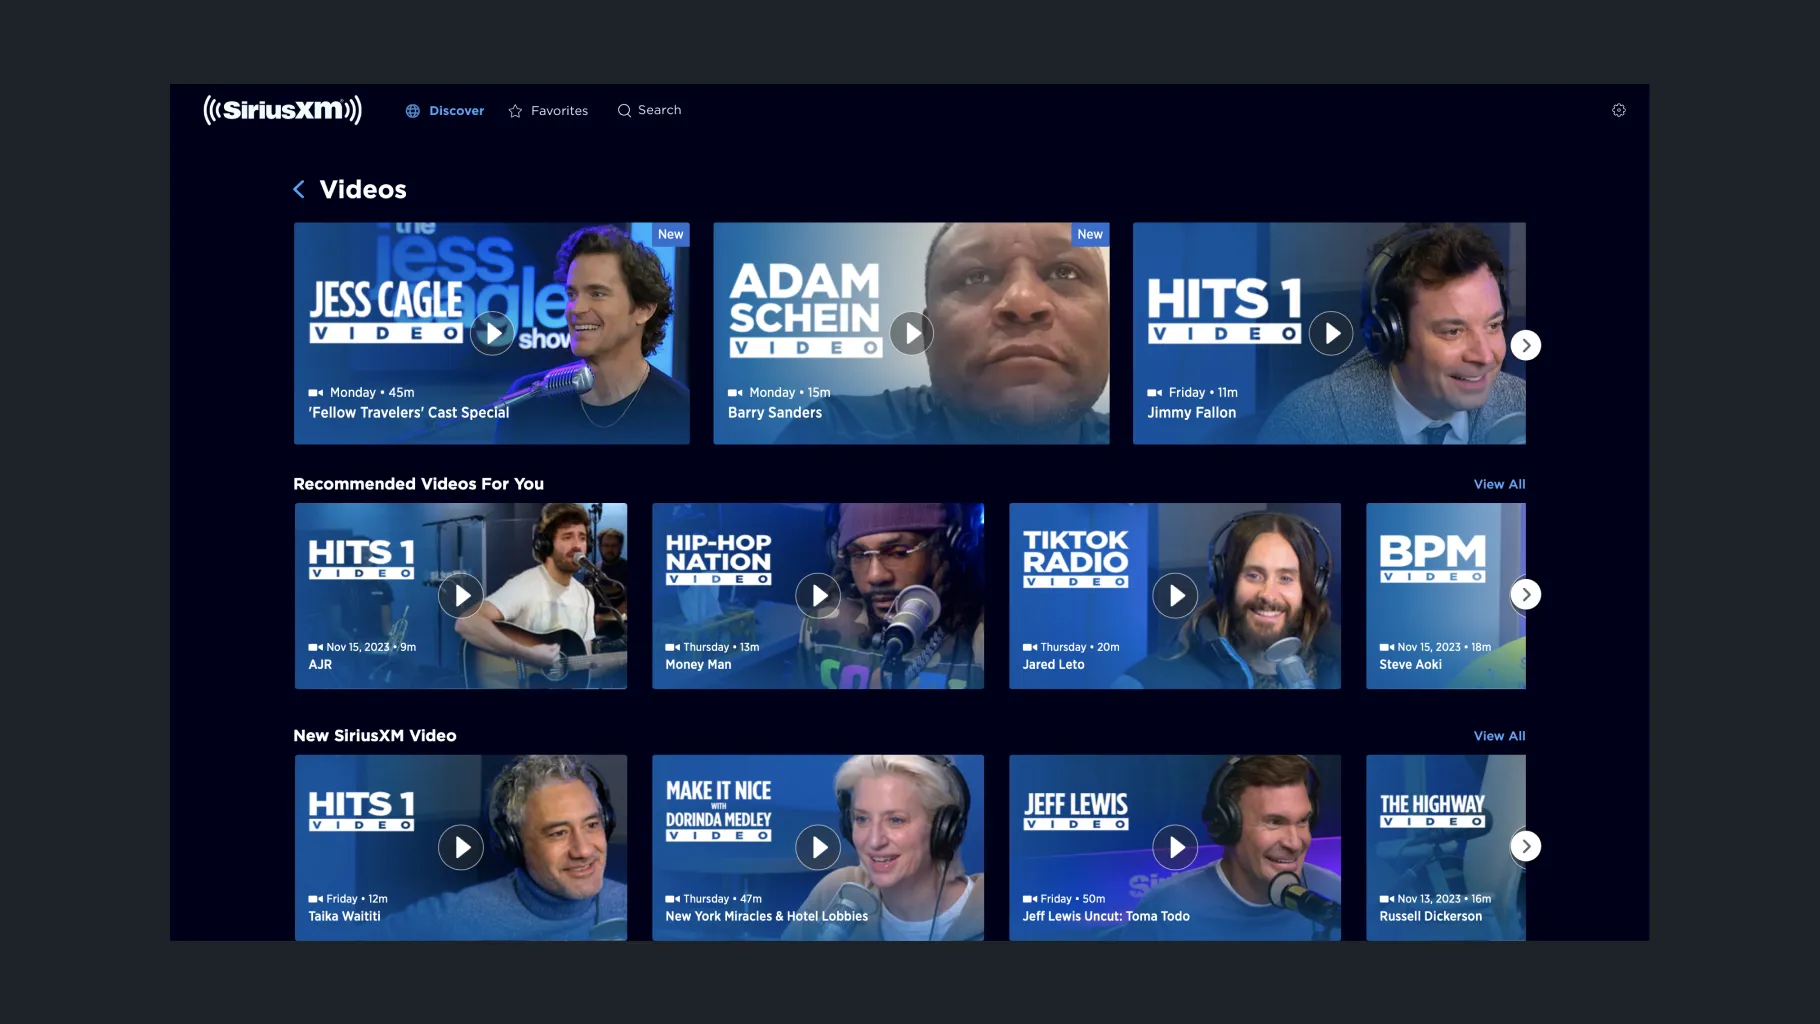Play the Hits 1 Taika Waititi video
Viewport: 1820px width, 1024px height.
[461, 848]
